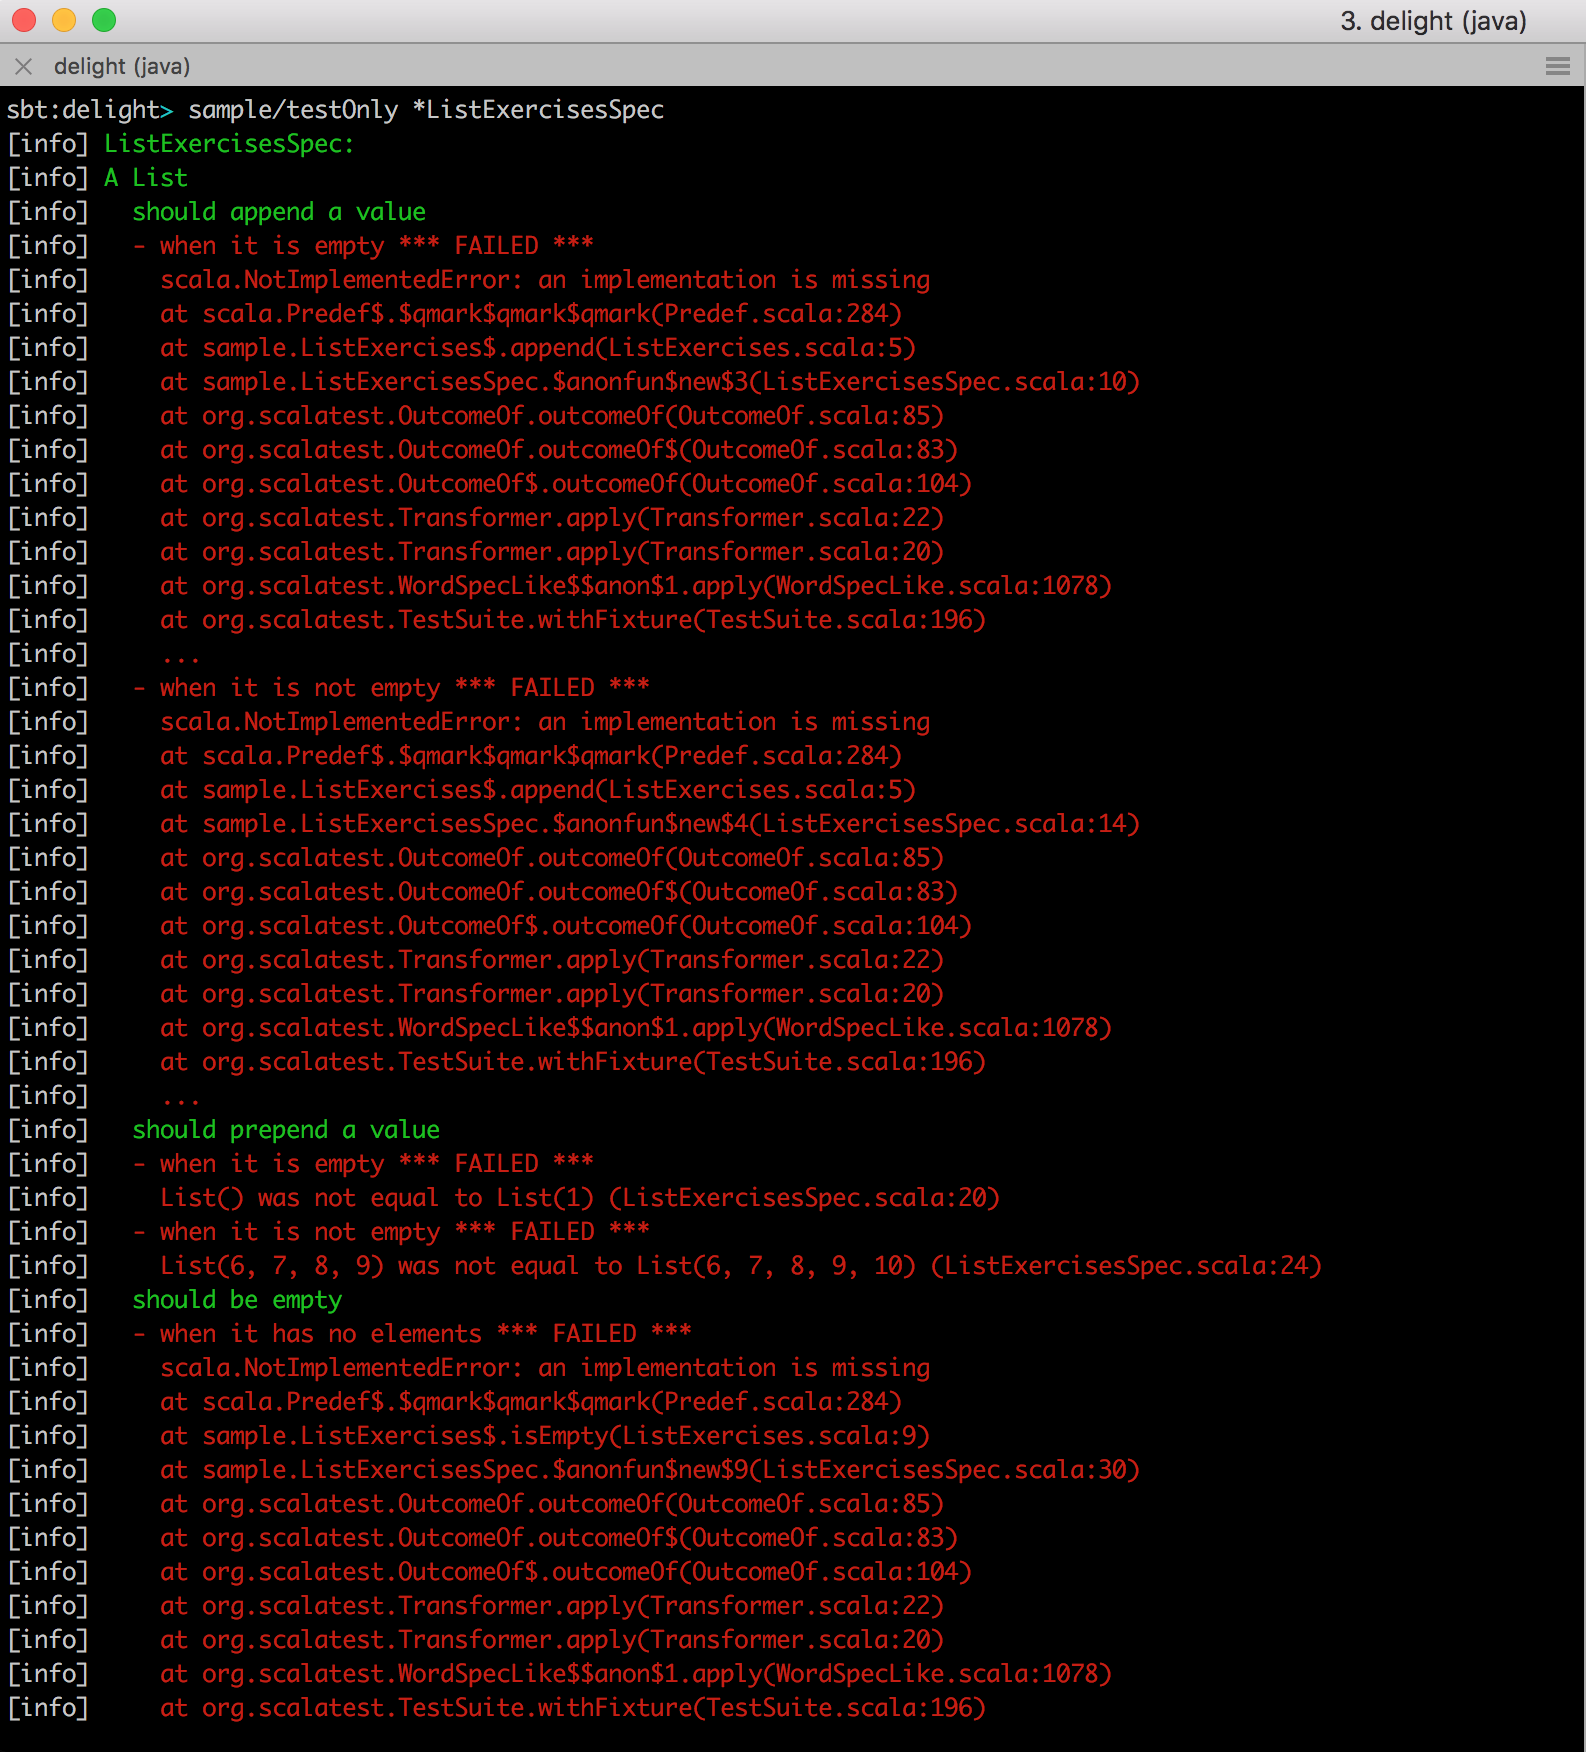Click the red close window button

click(24, 20)
